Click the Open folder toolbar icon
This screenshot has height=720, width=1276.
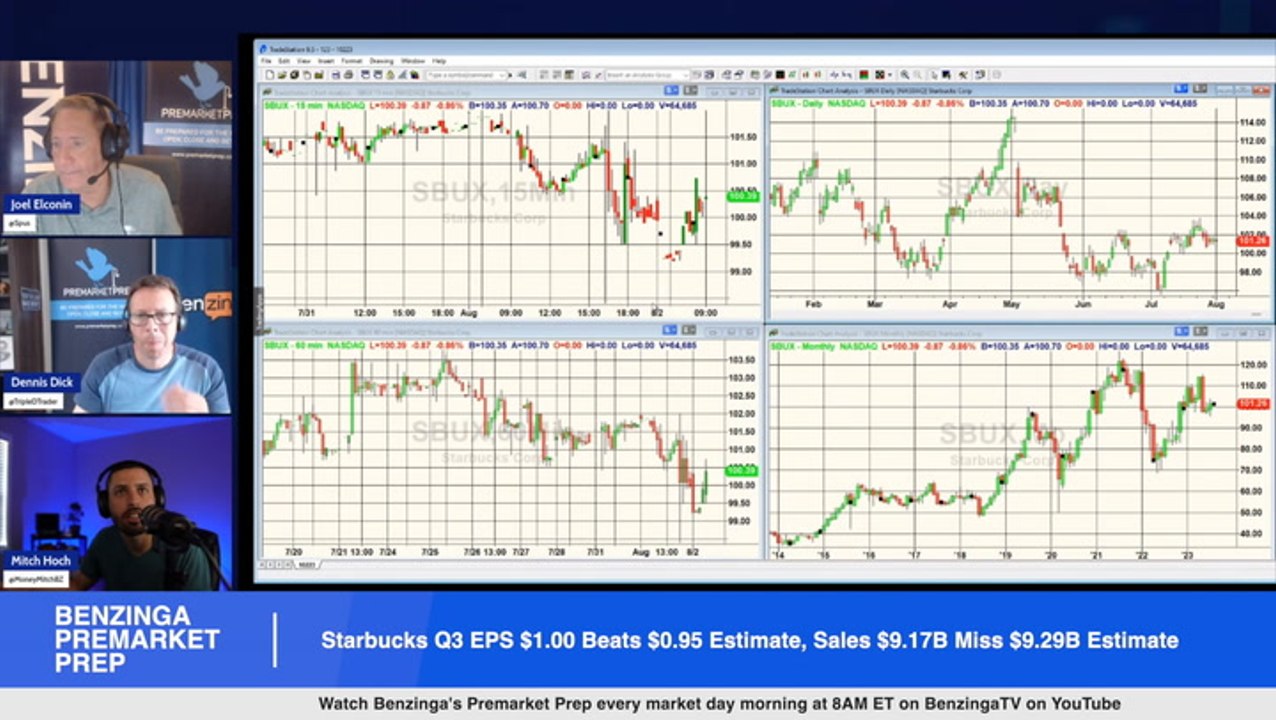(282, 75)
